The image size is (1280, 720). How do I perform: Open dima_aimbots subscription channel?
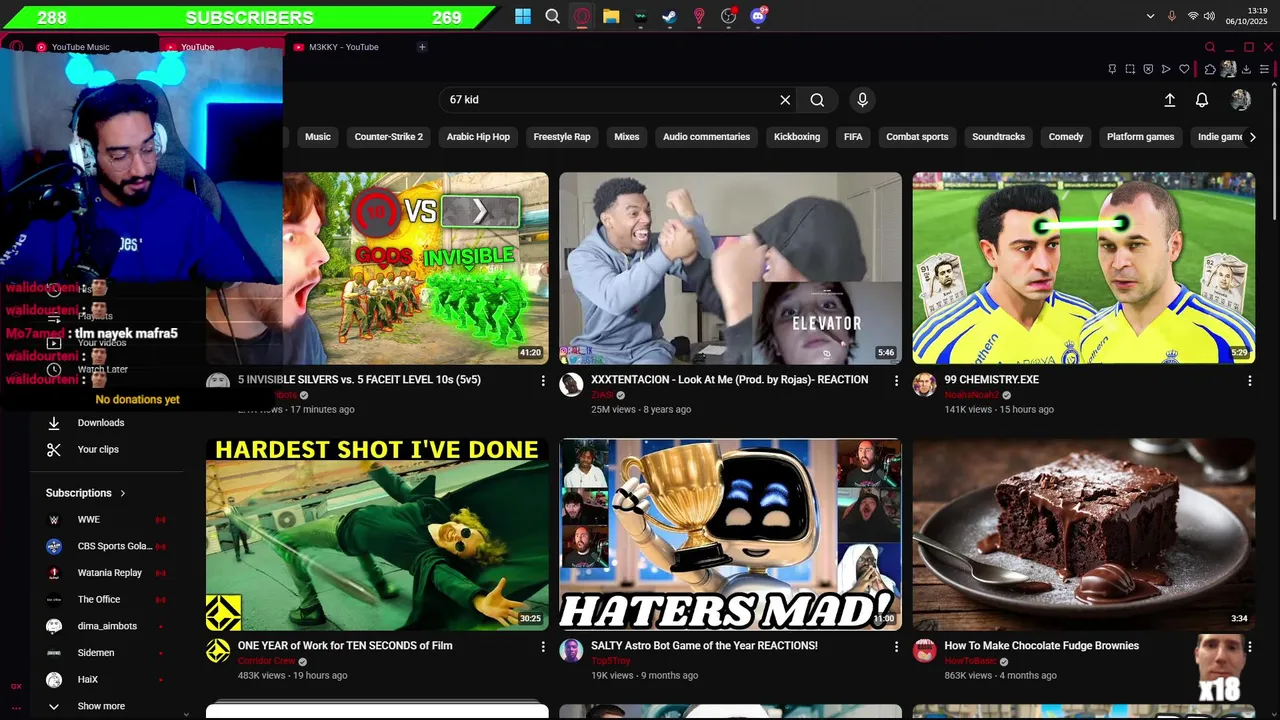105,626
